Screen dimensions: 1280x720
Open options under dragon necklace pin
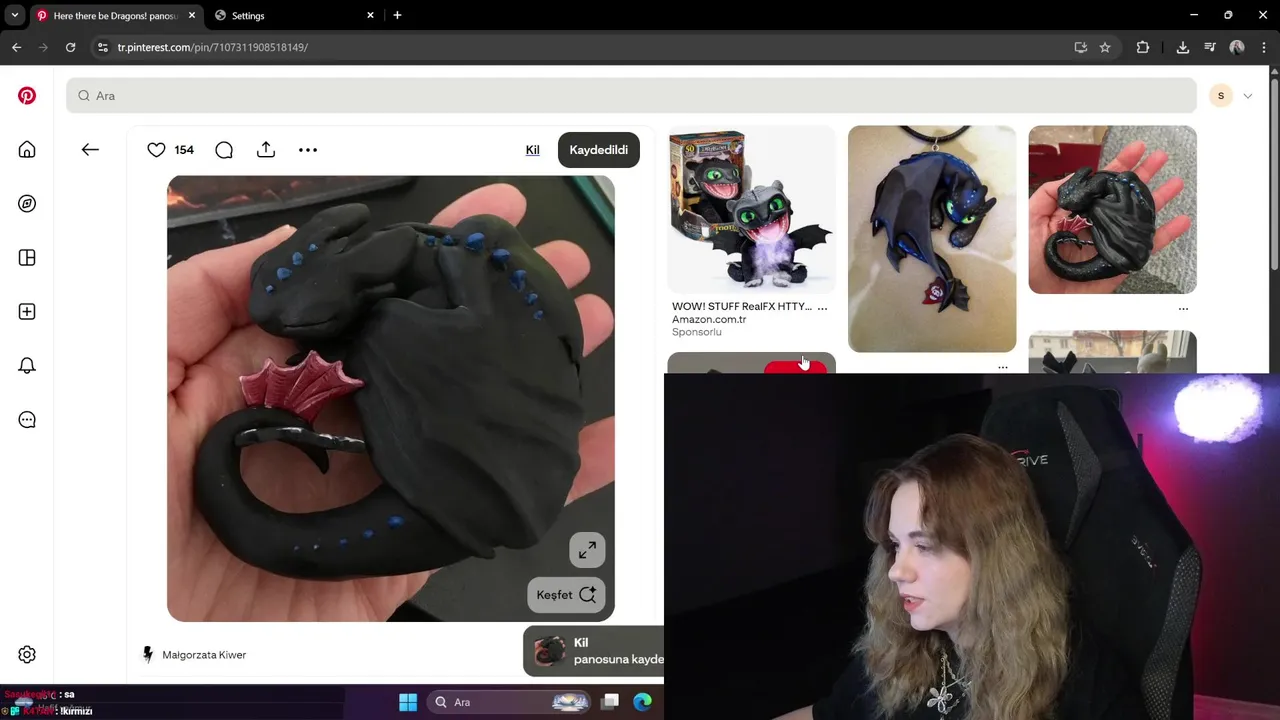point(1003,367)
